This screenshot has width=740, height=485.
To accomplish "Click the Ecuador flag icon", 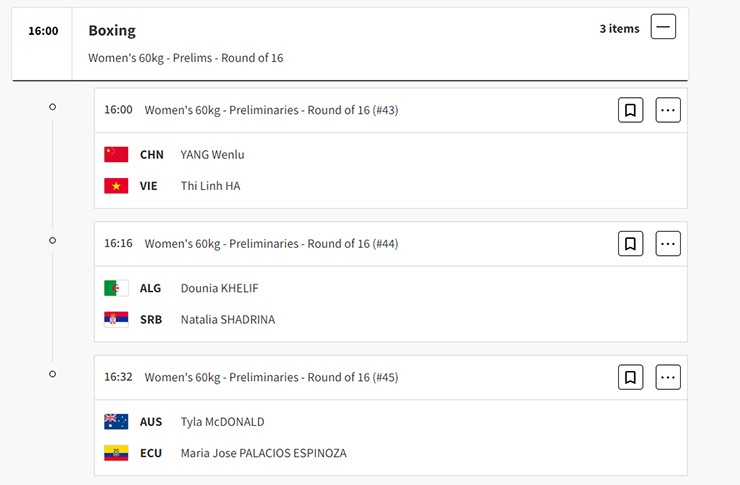I will [x=116, y=453].
